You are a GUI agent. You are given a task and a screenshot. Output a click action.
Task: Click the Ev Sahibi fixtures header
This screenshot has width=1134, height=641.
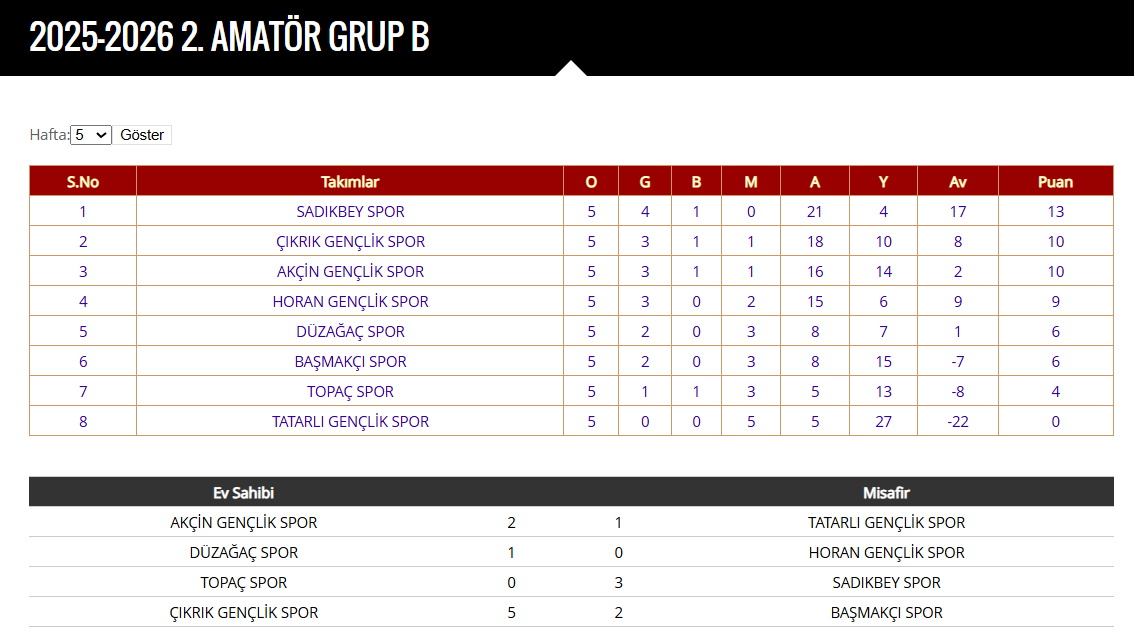click(244, 493)
